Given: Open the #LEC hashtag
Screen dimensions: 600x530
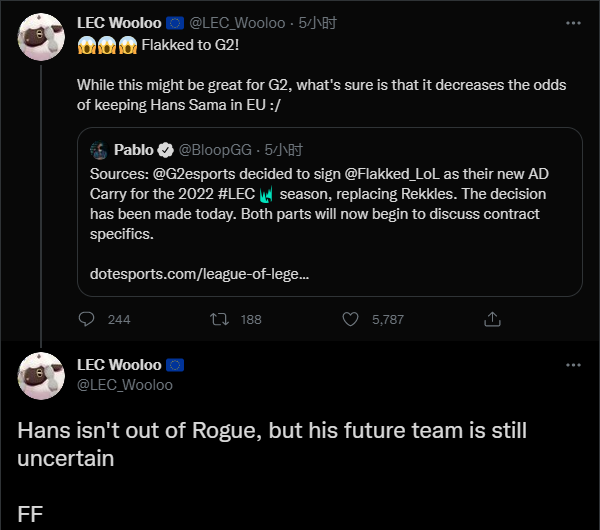Looking at the screenshot, I should [x=236, y=194].
